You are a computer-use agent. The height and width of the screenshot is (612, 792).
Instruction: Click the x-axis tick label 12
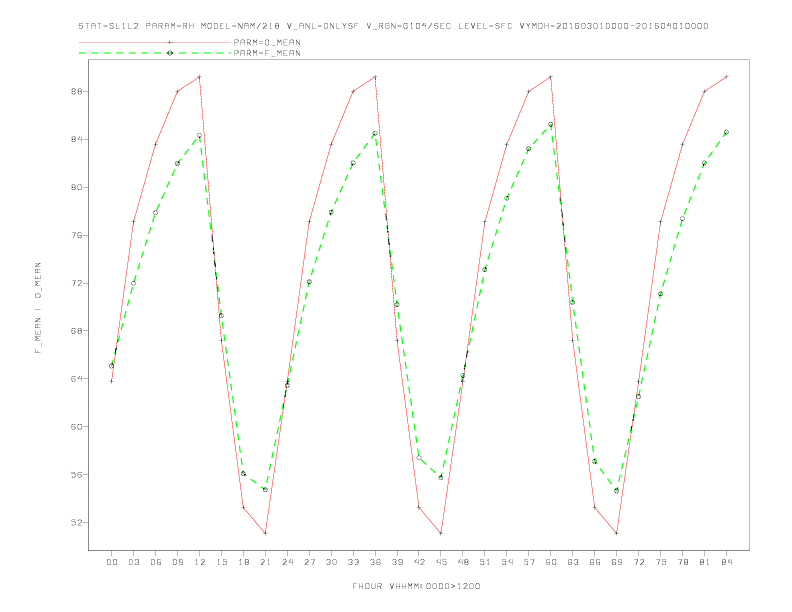[x=200, y=562]
